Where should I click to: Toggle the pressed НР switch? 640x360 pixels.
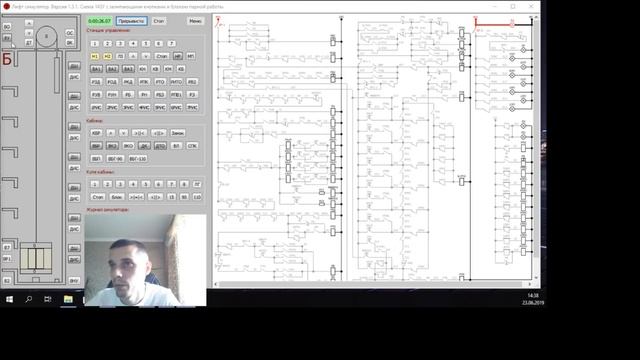point(178,56)
